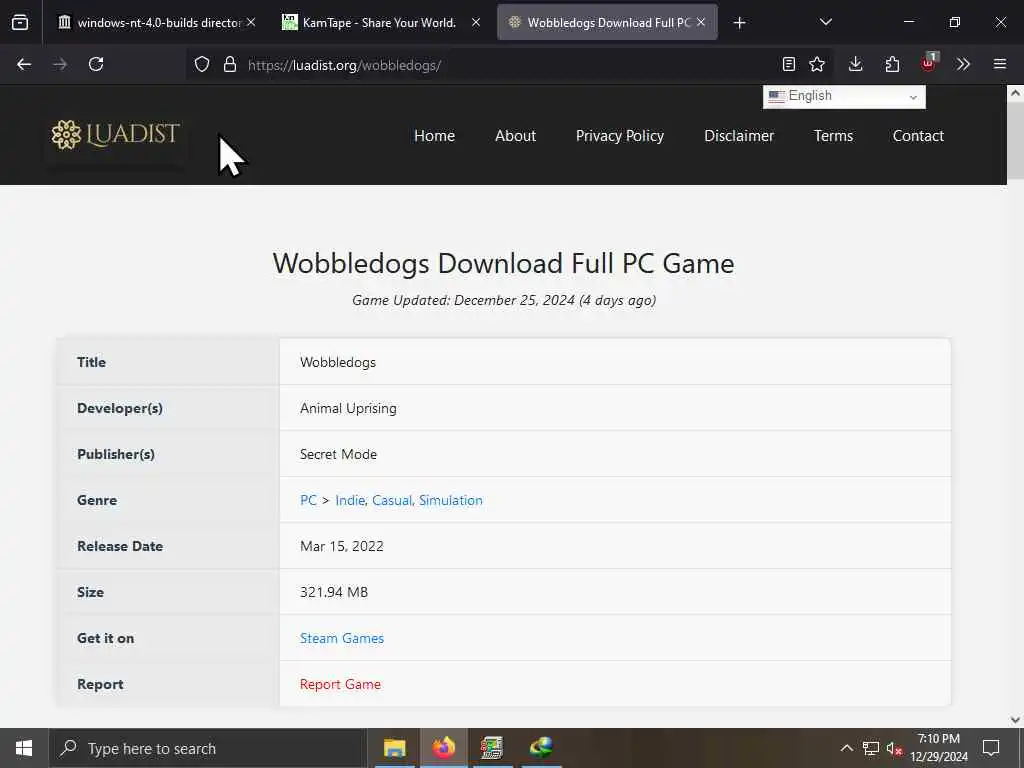The image size is (1024, 768).
Task: View site security padlock info
Action: [230, 64]
